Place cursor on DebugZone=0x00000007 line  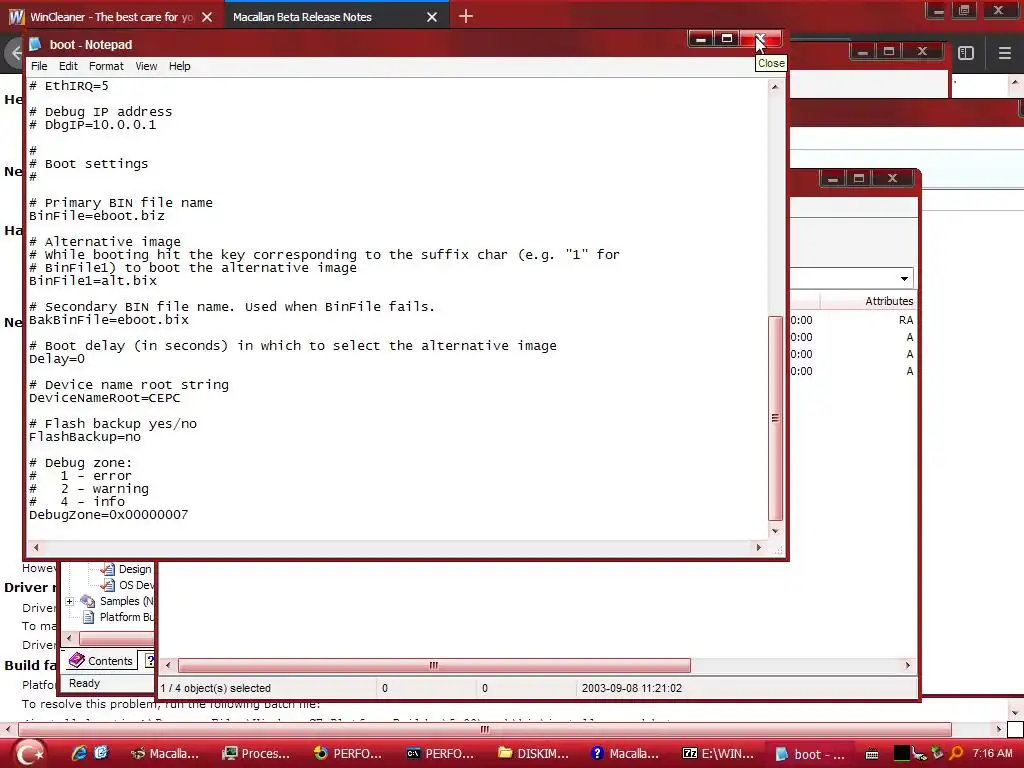point(108,515)
